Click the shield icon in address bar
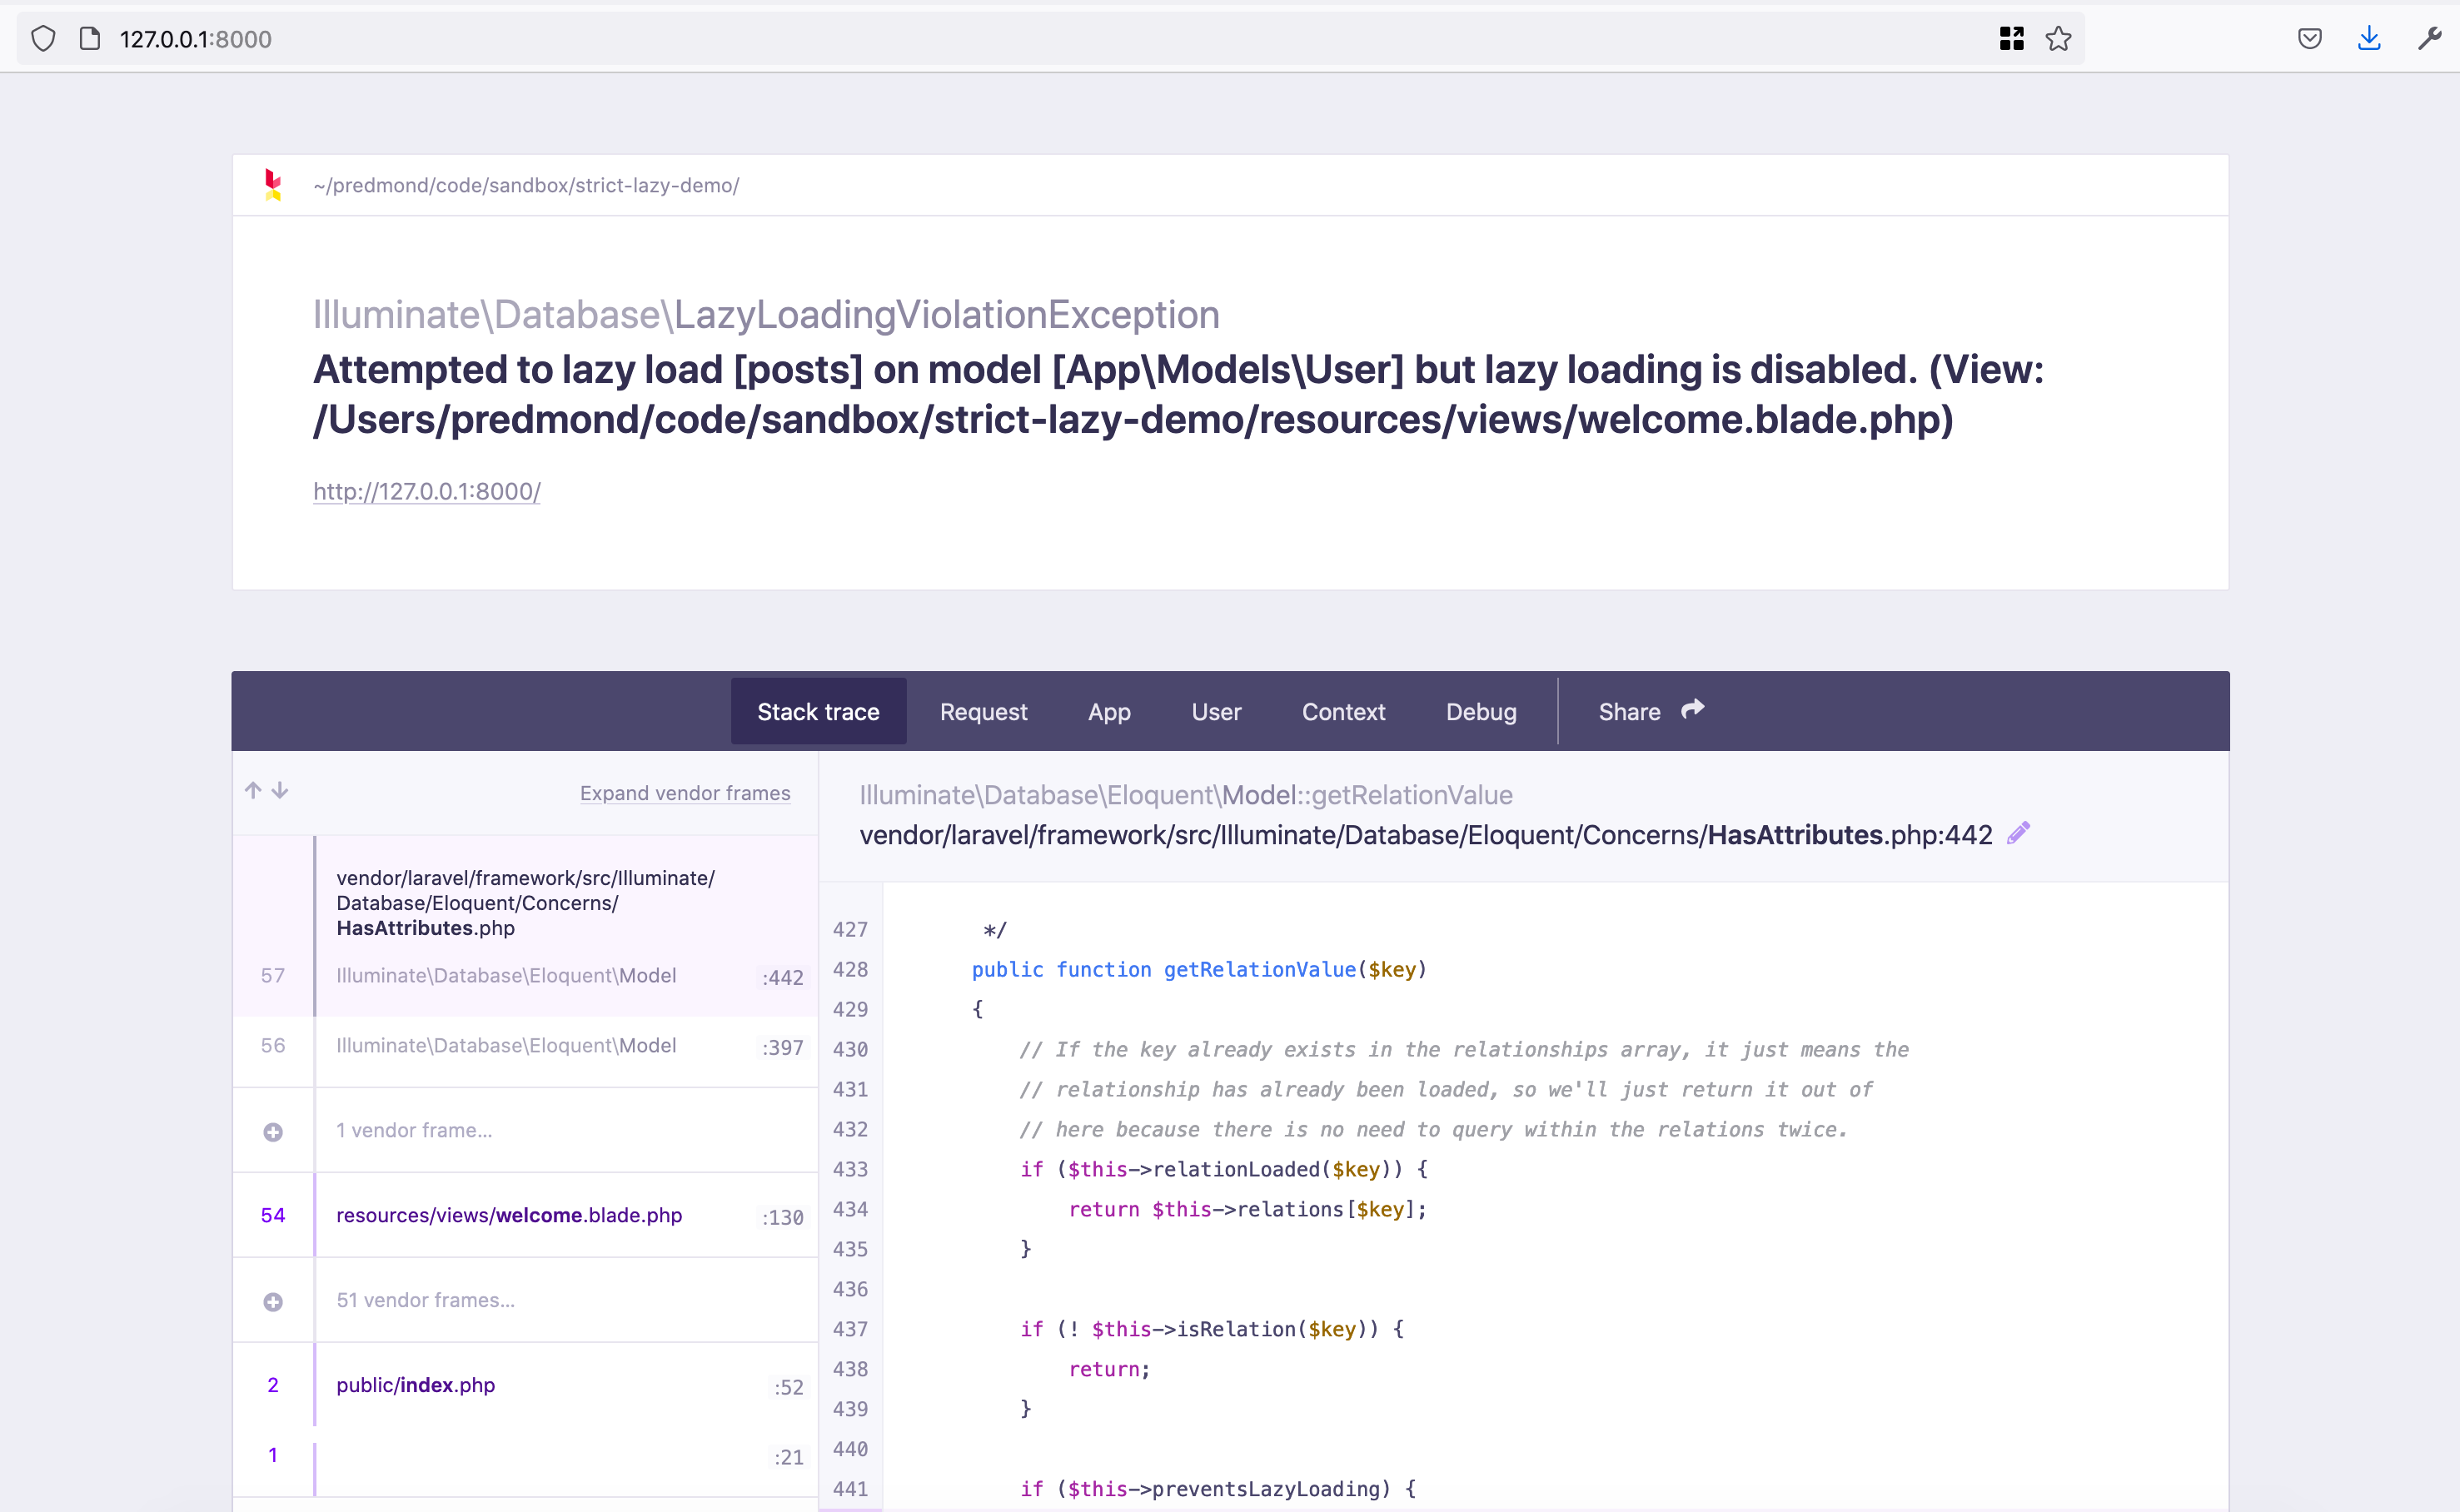 (42, 37)
